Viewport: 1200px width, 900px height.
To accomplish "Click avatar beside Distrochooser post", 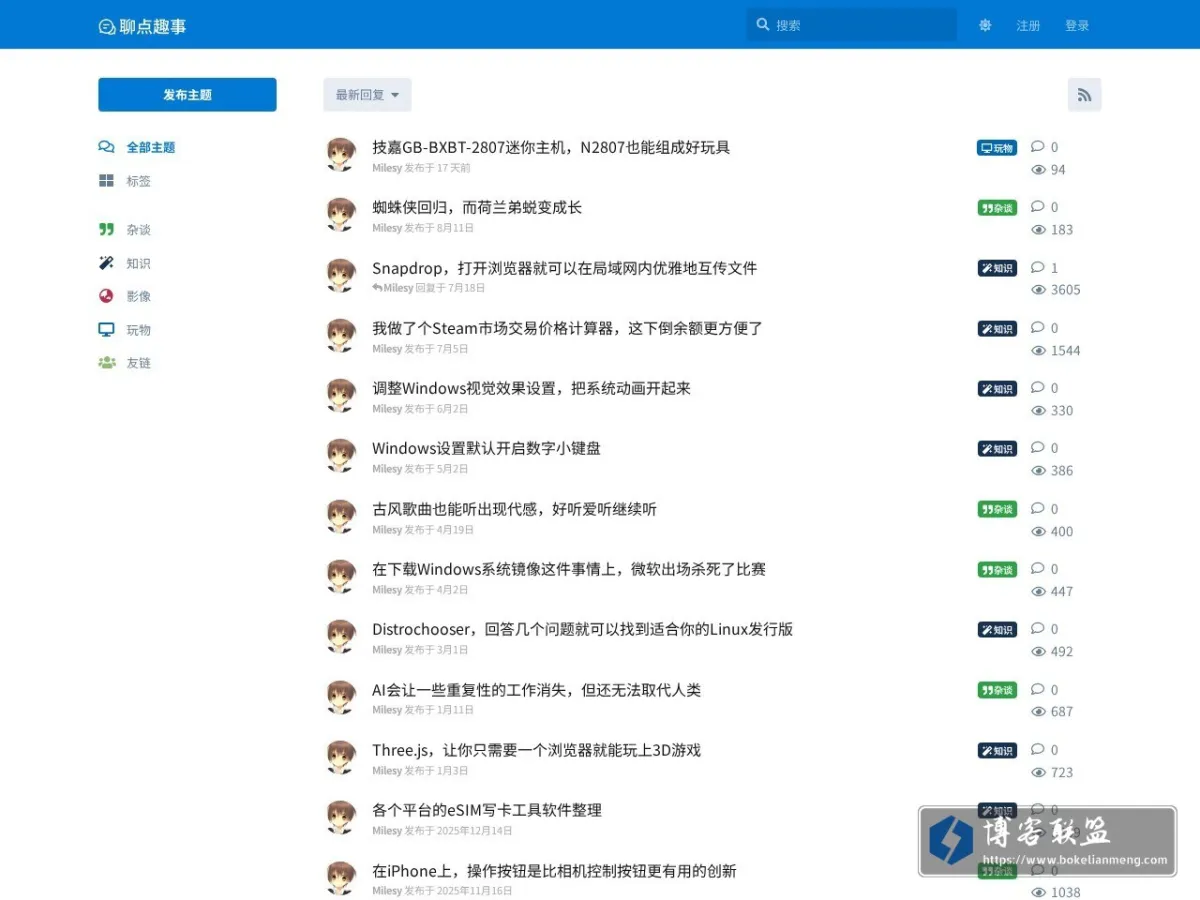I will pyautogui.click(x=341, y=637).
